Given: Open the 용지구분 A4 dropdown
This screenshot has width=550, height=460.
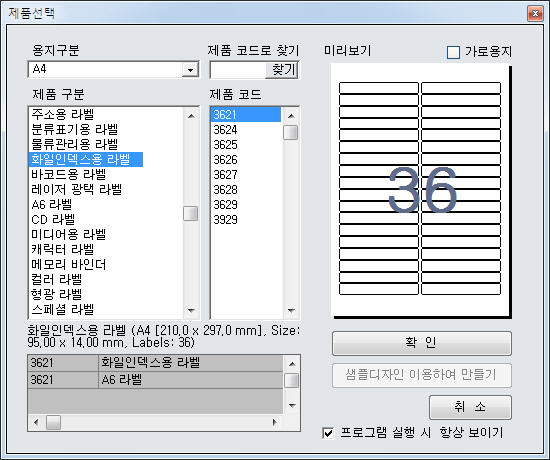Looking at the screenshot, I should (x=190, y=70).
